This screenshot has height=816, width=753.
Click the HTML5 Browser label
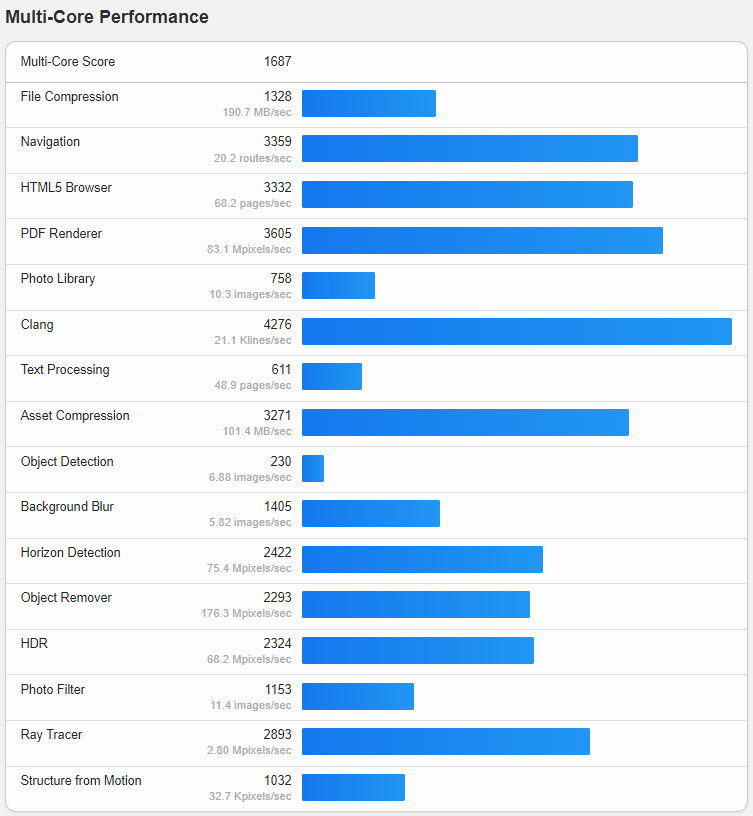click(x=66, y=187)
